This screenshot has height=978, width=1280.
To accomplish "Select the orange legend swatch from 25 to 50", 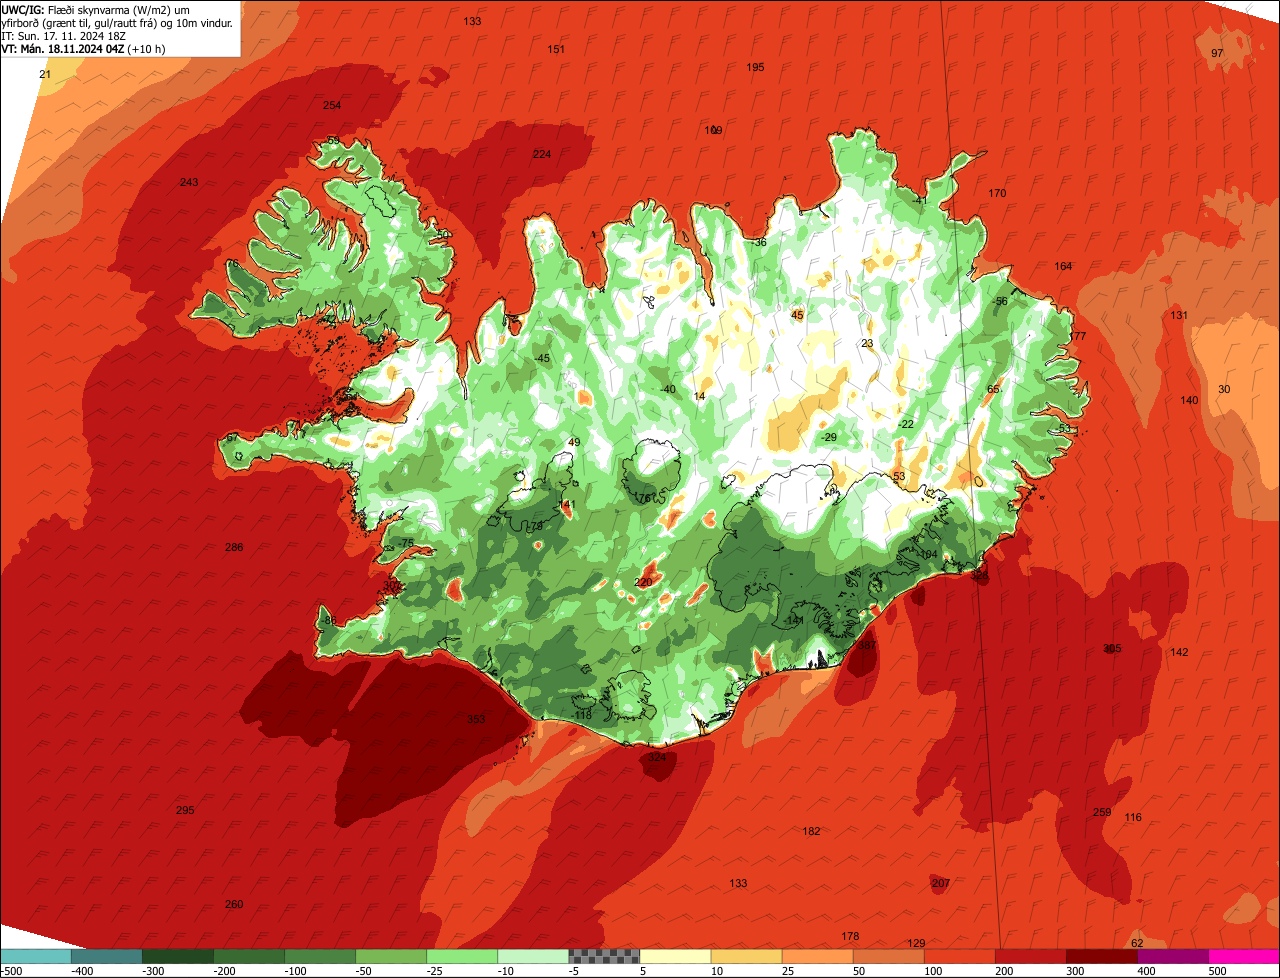I will [817, 956].
